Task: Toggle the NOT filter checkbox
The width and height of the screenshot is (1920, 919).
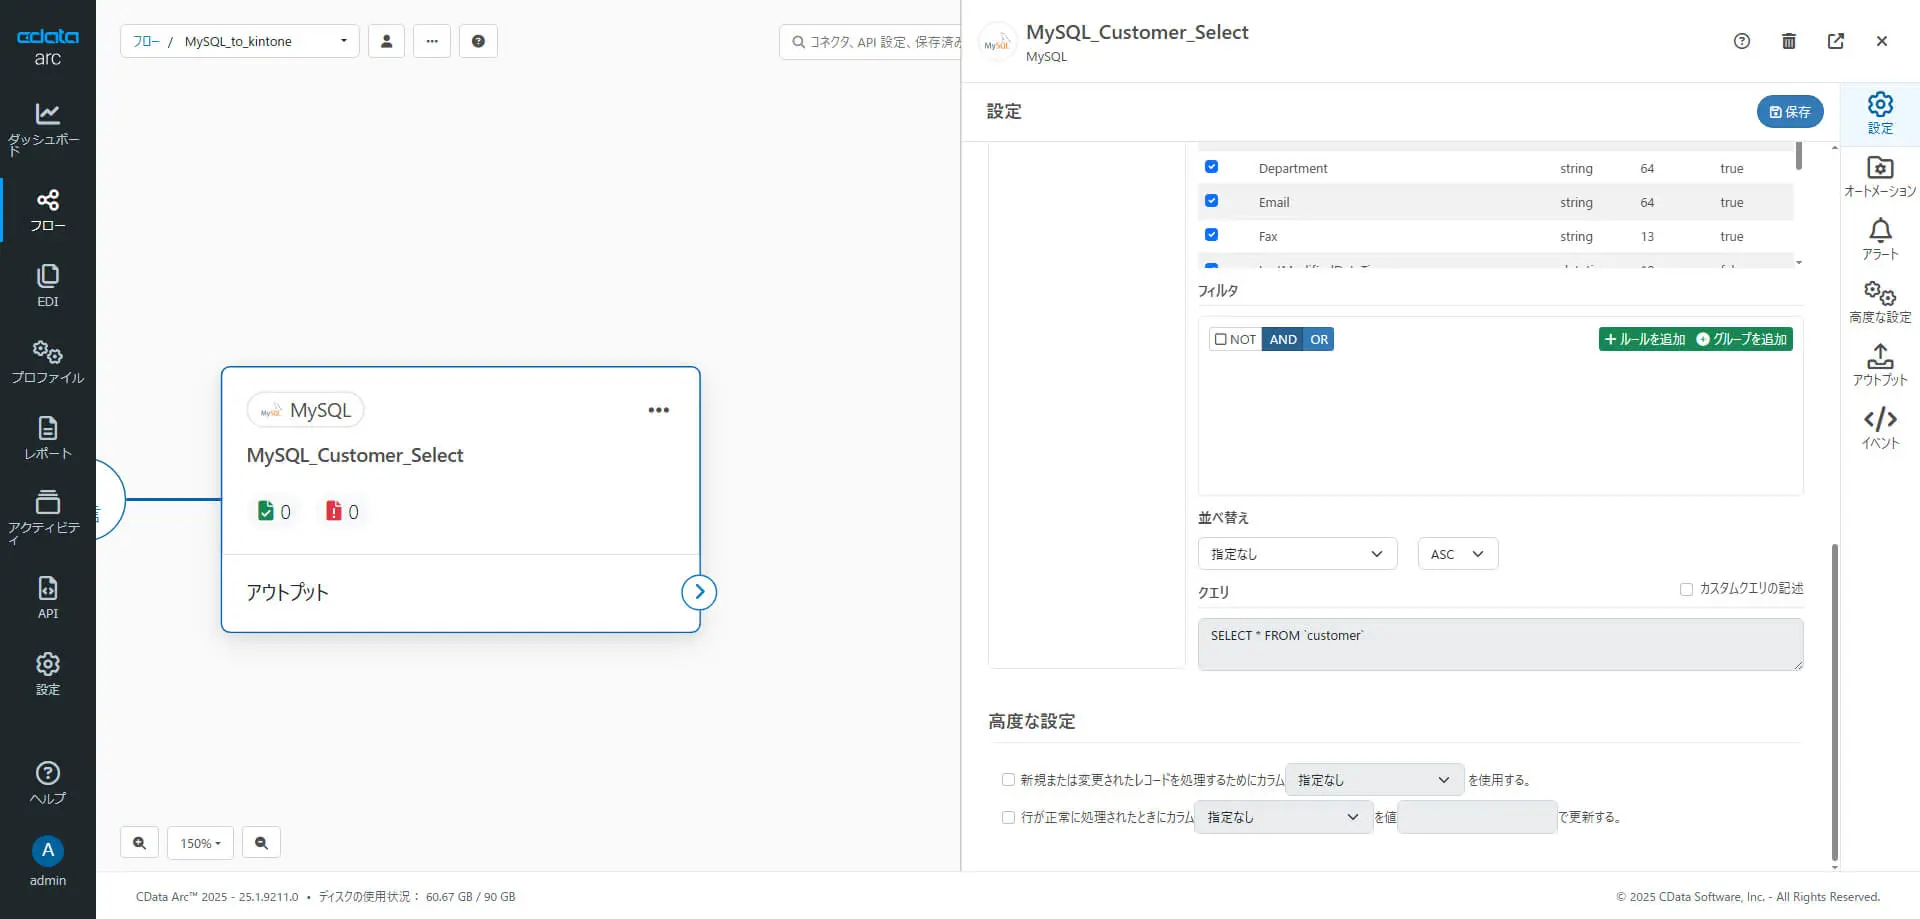Action: [x=1220, y=339]
